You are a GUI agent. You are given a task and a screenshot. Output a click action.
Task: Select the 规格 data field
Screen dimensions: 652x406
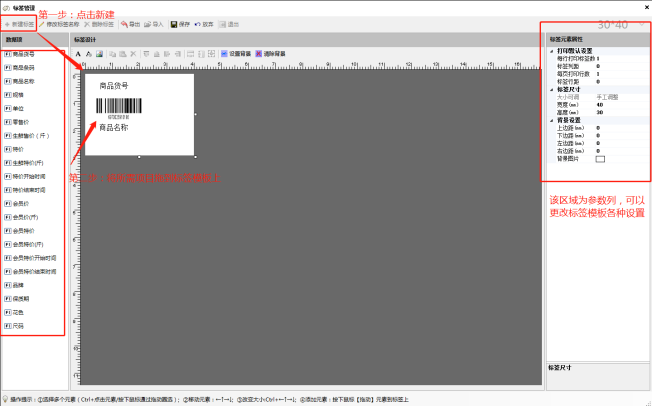click(x=15, y=95)
